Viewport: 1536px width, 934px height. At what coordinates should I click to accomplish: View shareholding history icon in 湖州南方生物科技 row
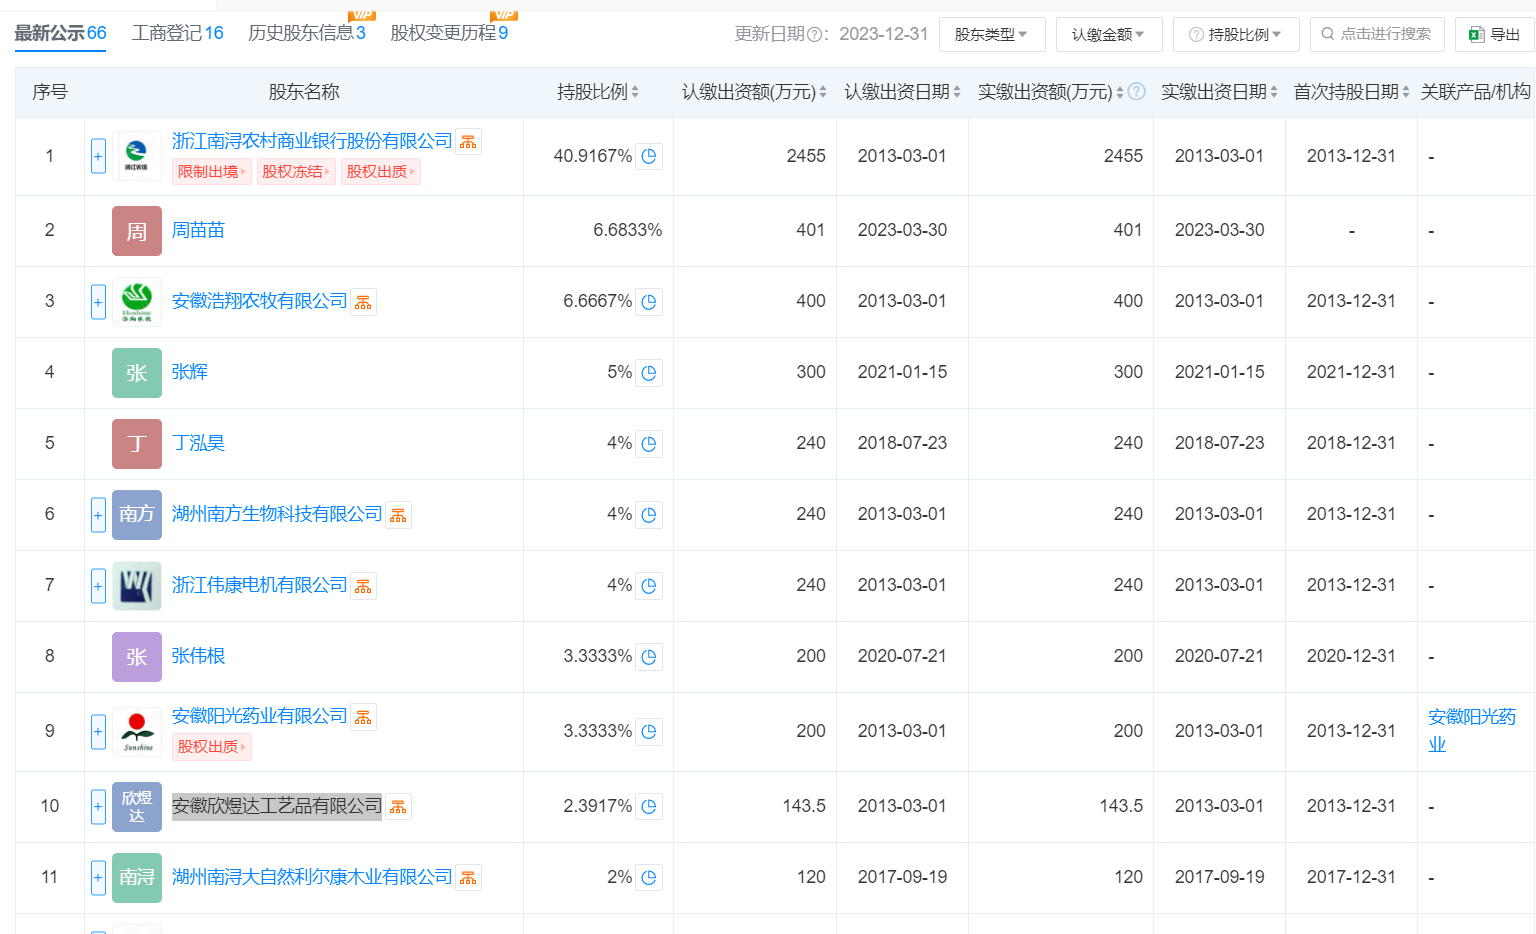tap(649, 515)
